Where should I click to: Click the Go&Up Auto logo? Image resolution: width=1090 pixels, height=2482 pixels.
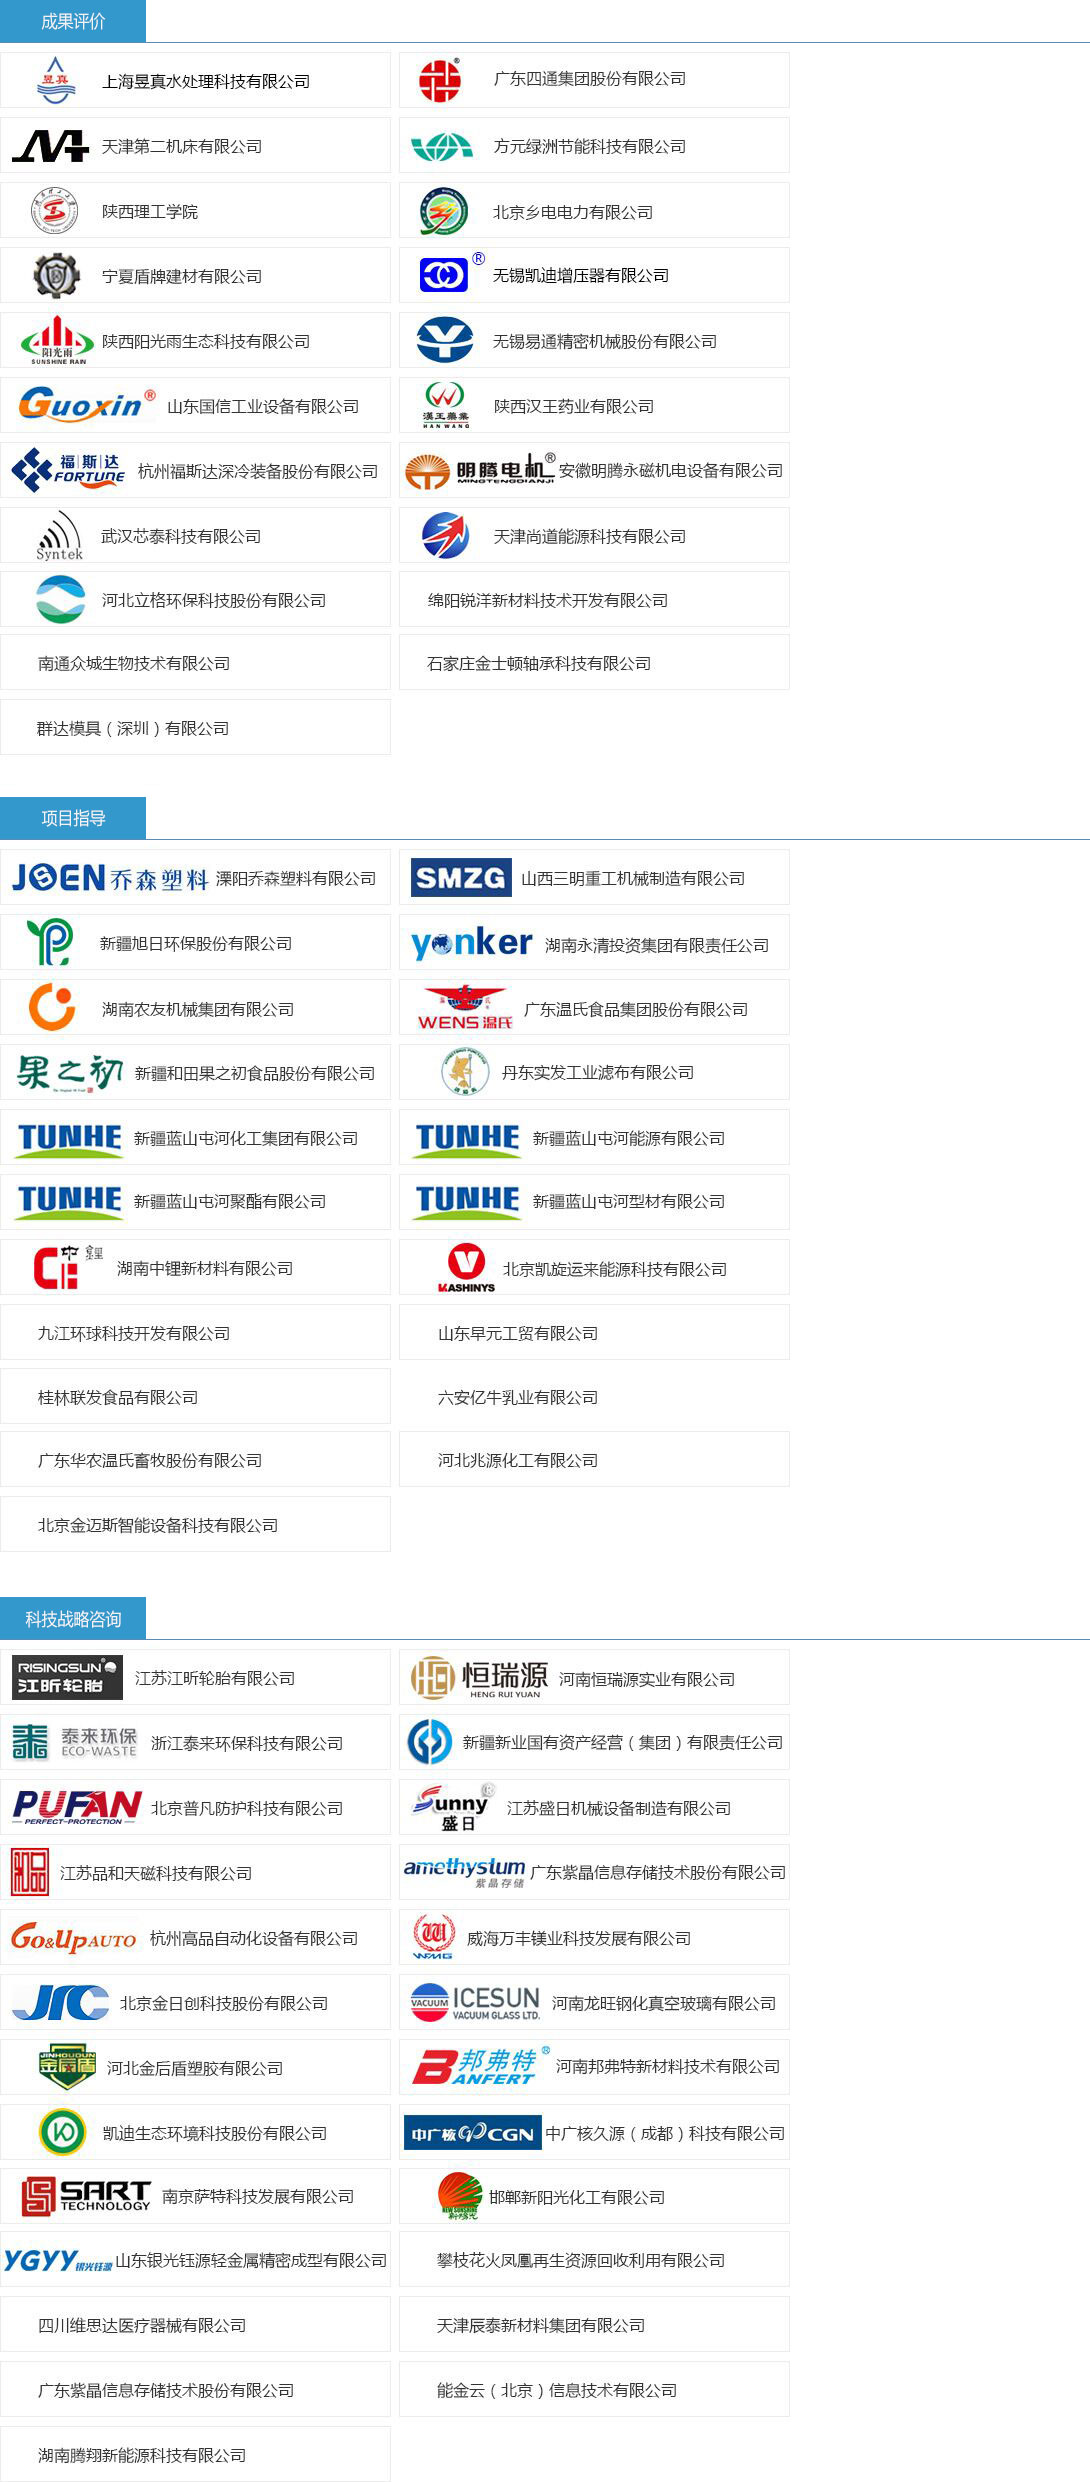point(73,1938)
